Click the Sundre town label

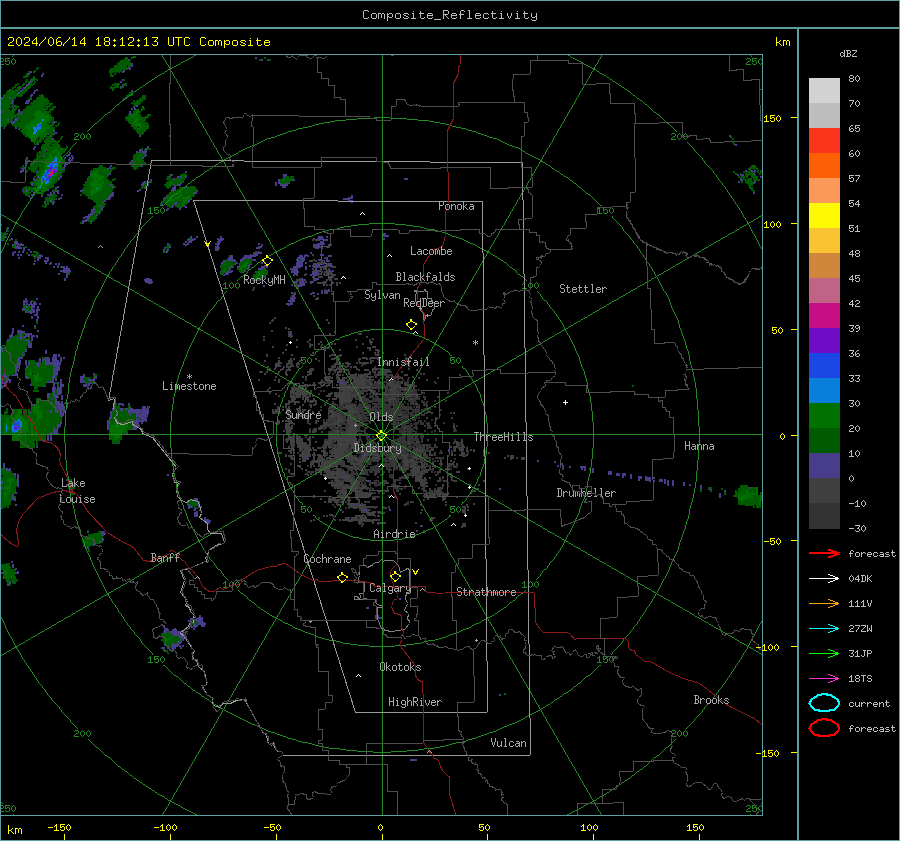(x=303, y=415)
